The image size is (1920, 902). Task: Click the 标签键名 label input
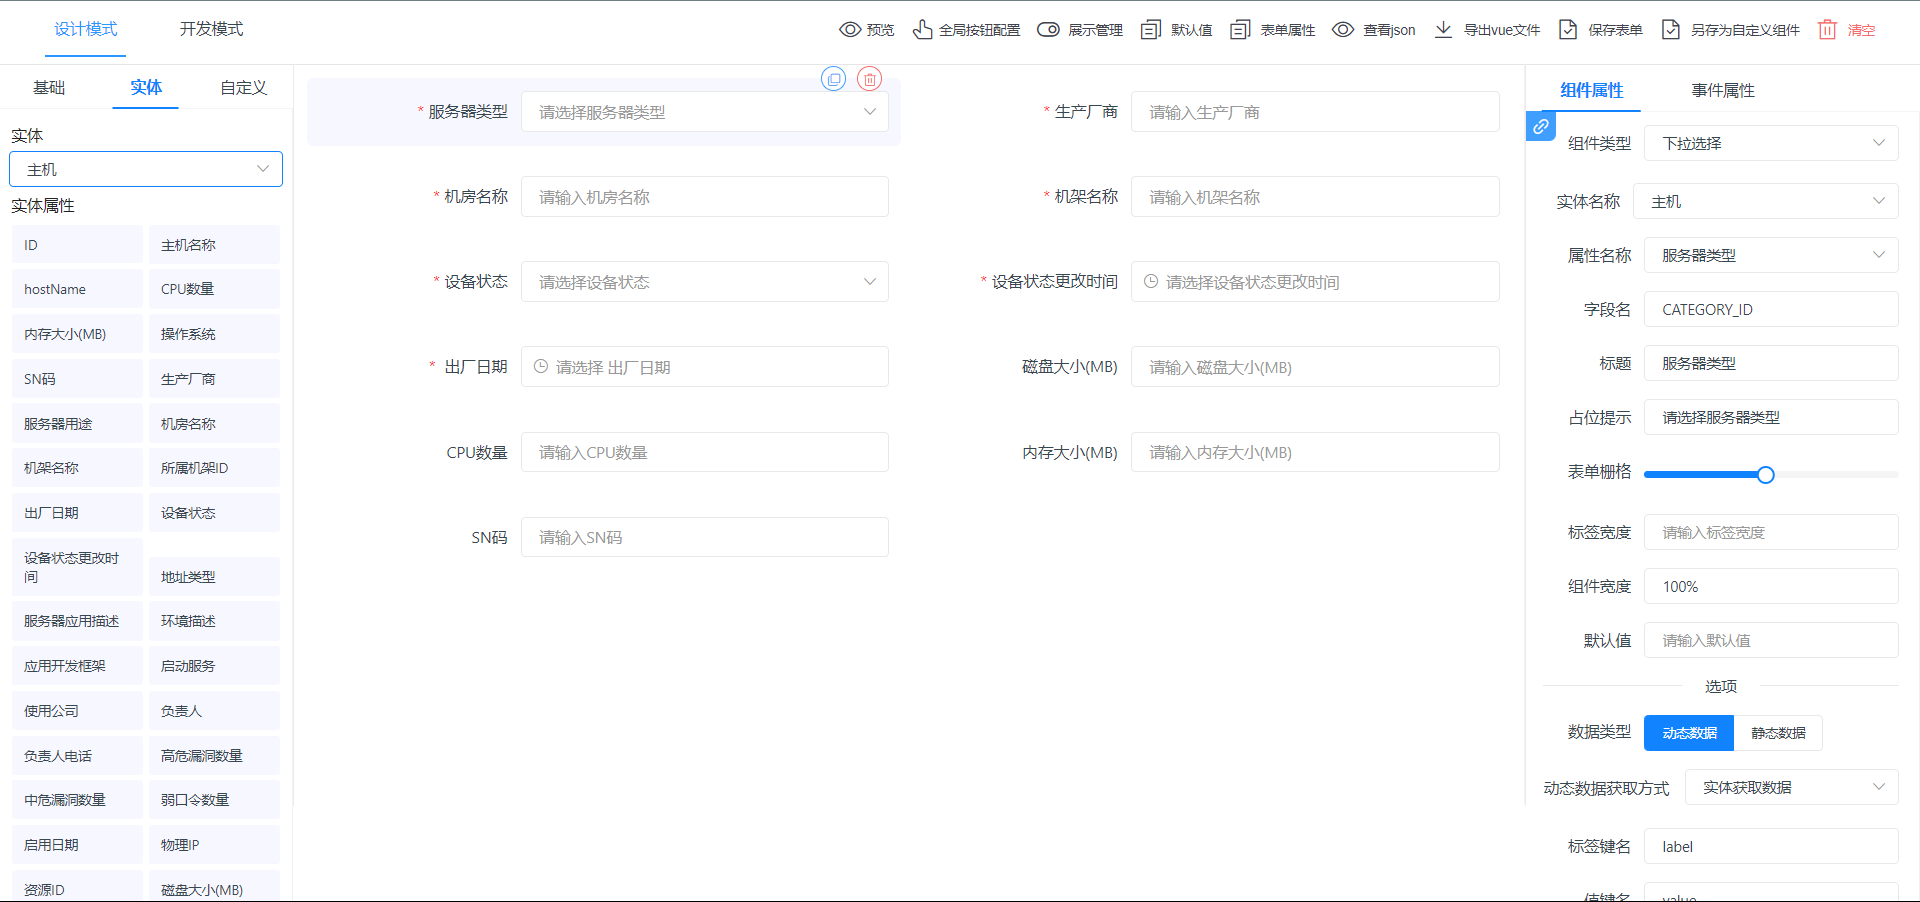1771,846
